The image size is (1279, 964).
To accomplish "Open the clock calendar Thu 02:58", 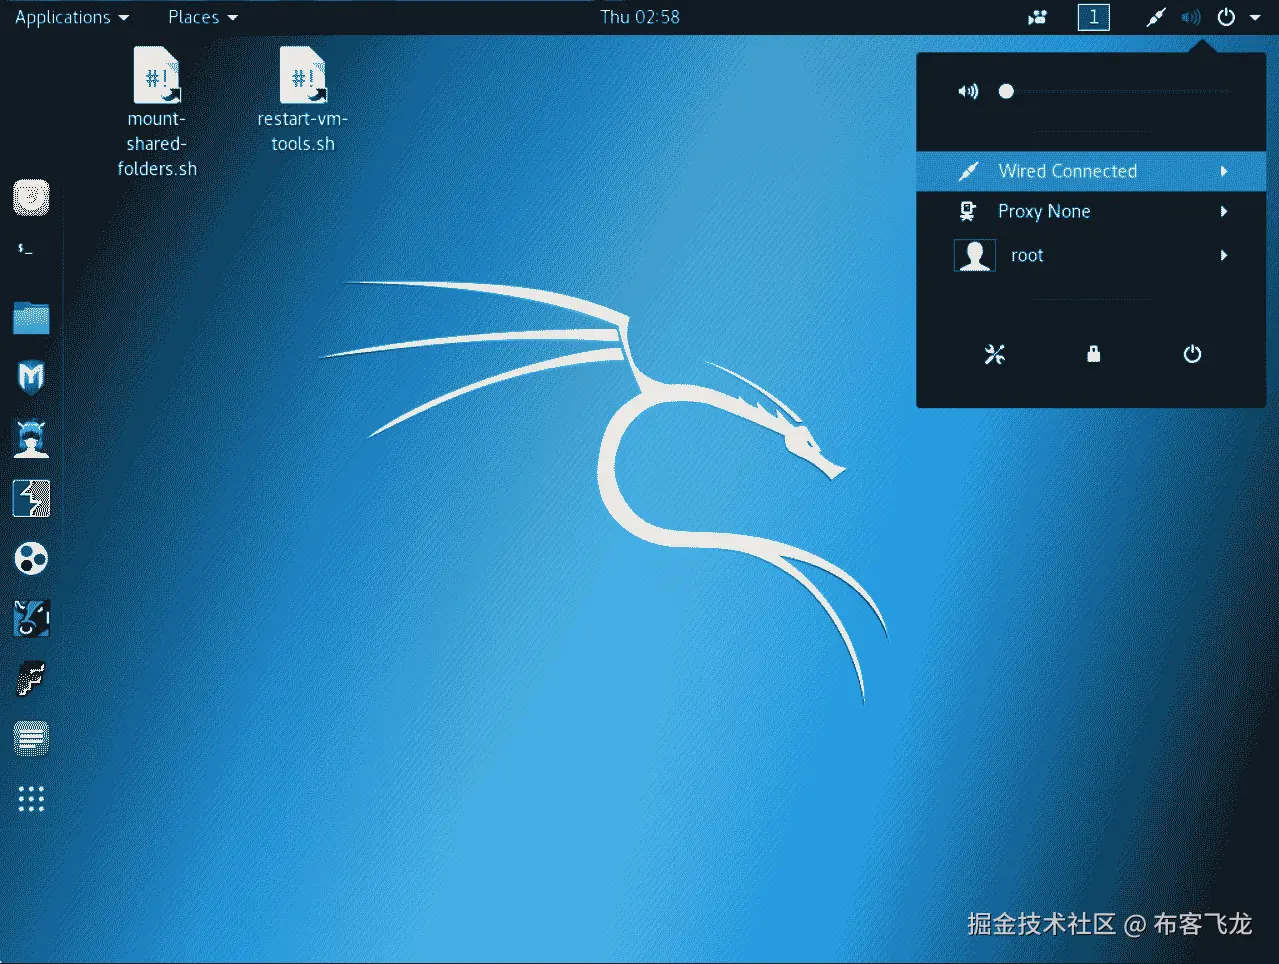I will pyautogui.click(x=640, y=17).
